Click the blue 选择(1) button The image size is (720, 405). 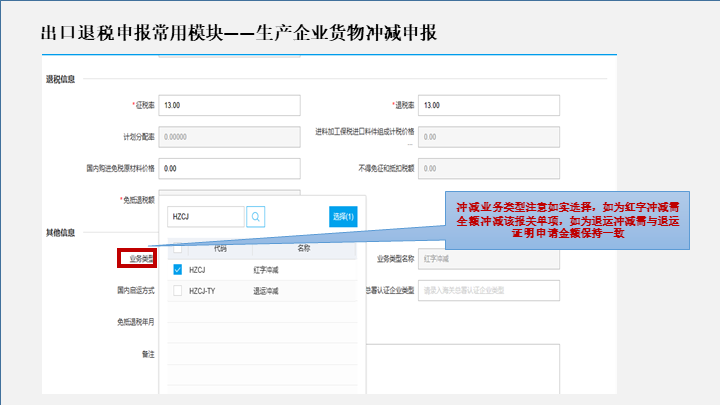pos(343,217)
